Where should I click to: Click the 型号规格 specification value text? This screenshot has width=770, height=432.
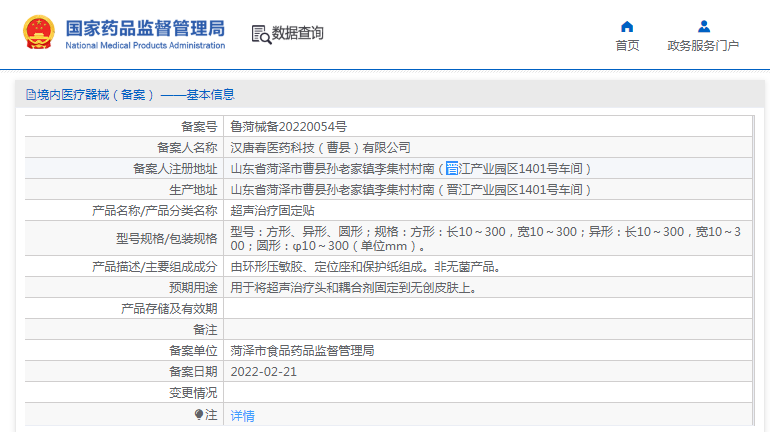486,239
